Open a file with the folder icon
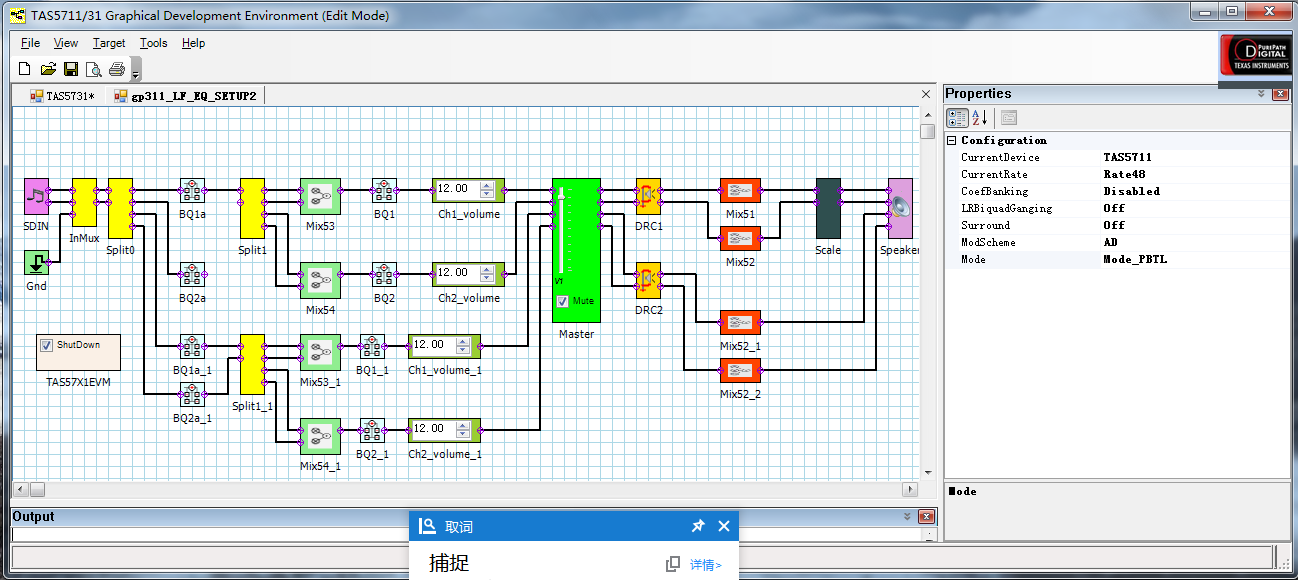 pyautogui.click(x=48, y=69)
